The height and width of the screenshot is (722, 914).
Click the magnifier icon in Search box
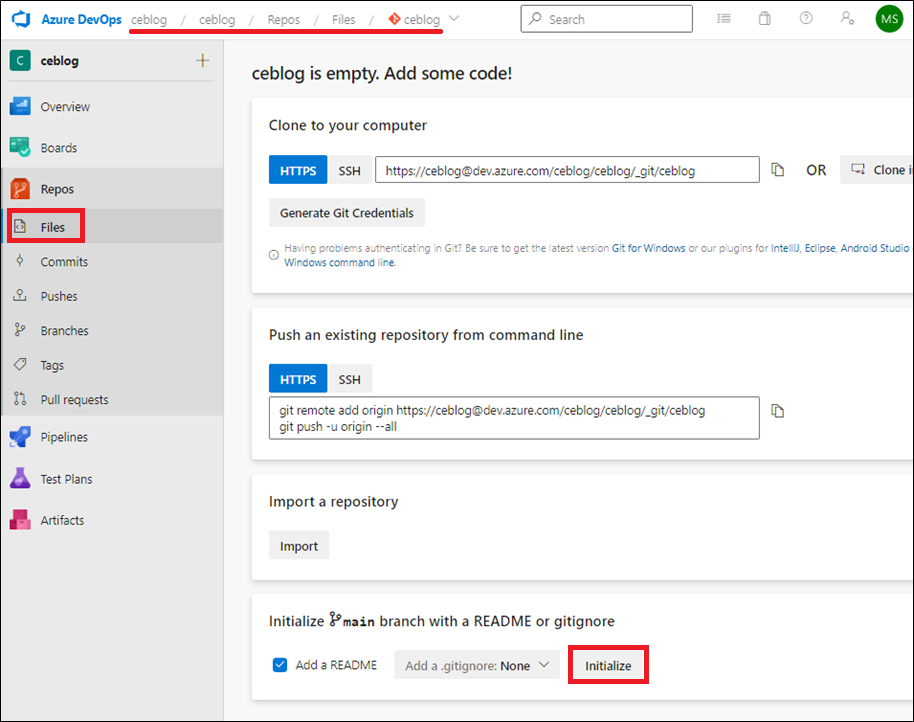(535, 19)
